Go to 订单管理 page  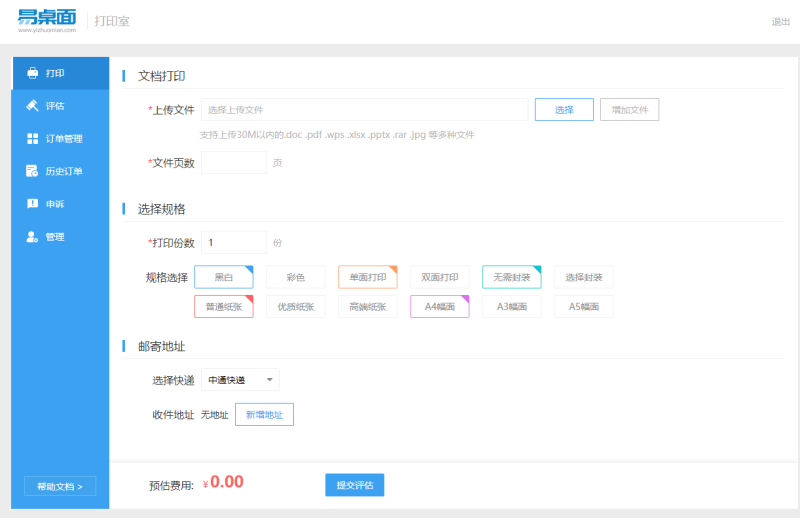[x=60, y=138]
